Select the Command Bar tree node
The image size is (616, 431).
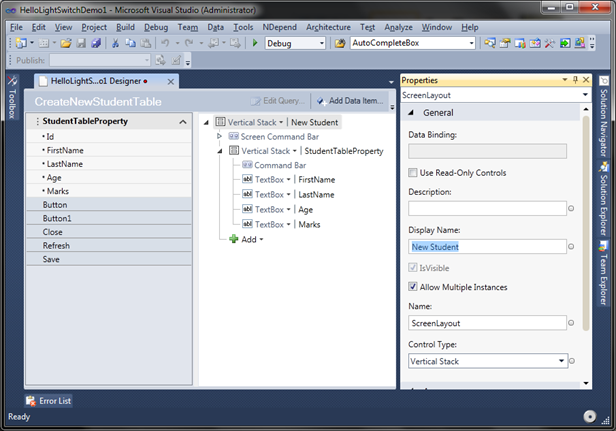(274, 165)
